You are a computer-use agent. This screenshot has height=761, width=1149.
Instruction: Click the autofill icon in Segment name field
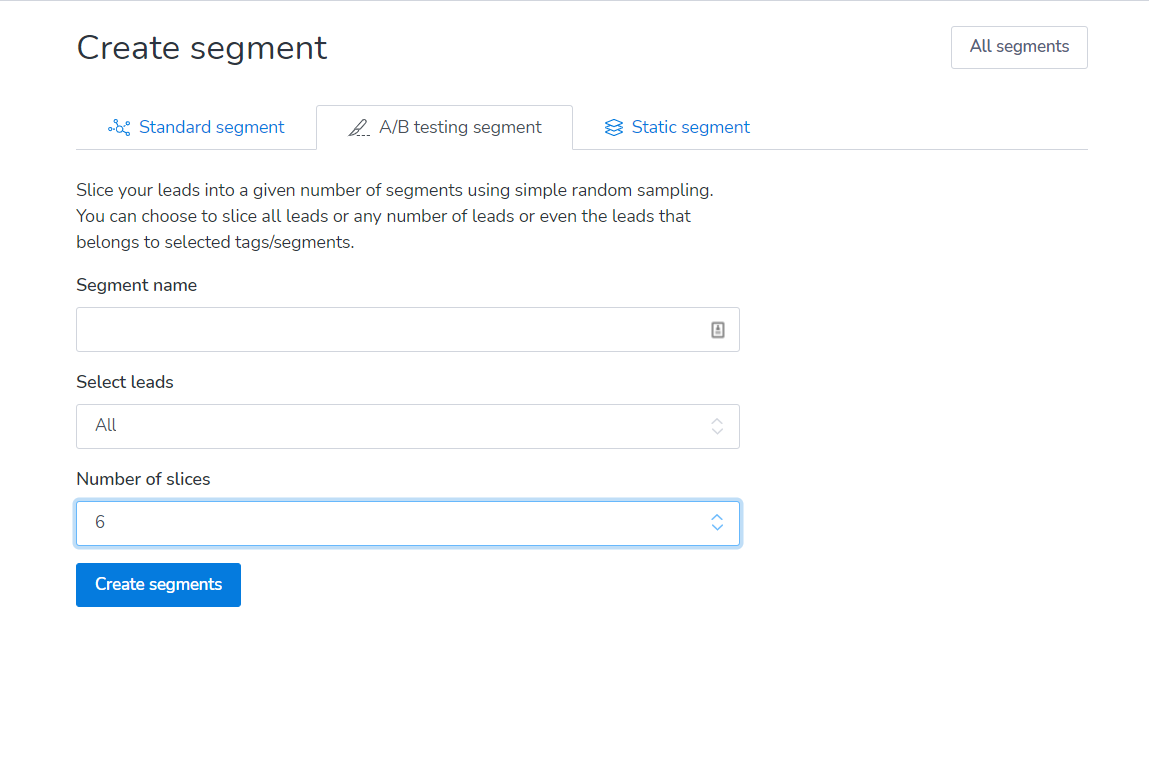(x=718, y=330)
